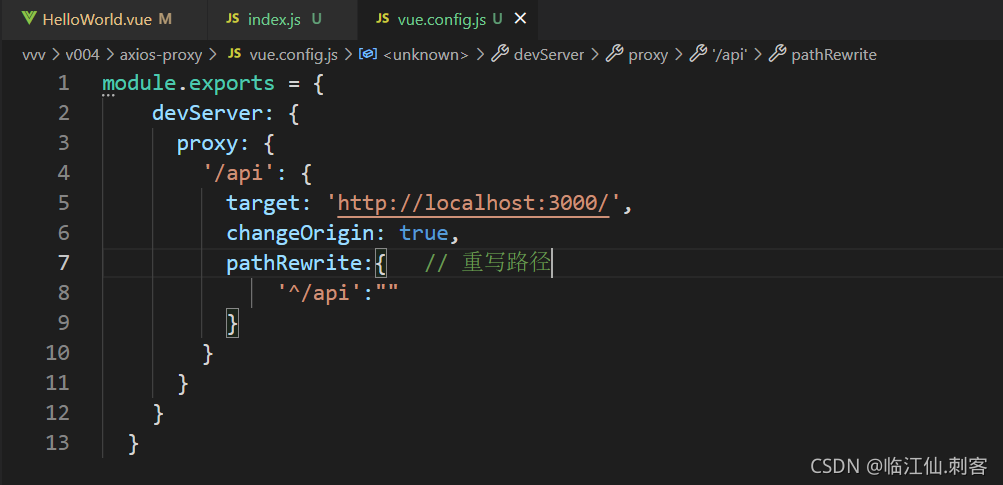Viewport: 1003px width, 485px height.
Task: Click the JS file icon in breadcrumb
Action: [234, 54]
